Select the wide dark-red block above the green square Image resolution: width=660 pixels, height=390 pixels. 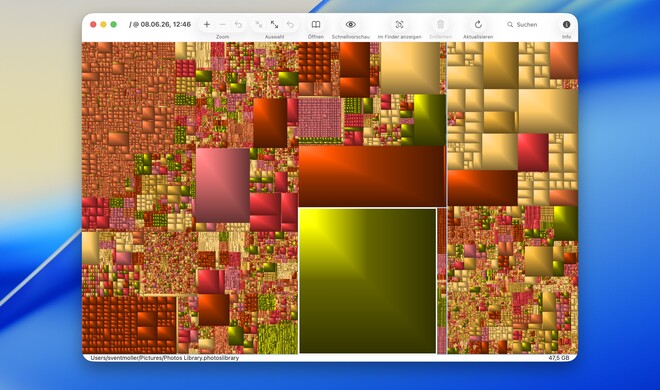[x=372, y=176]
